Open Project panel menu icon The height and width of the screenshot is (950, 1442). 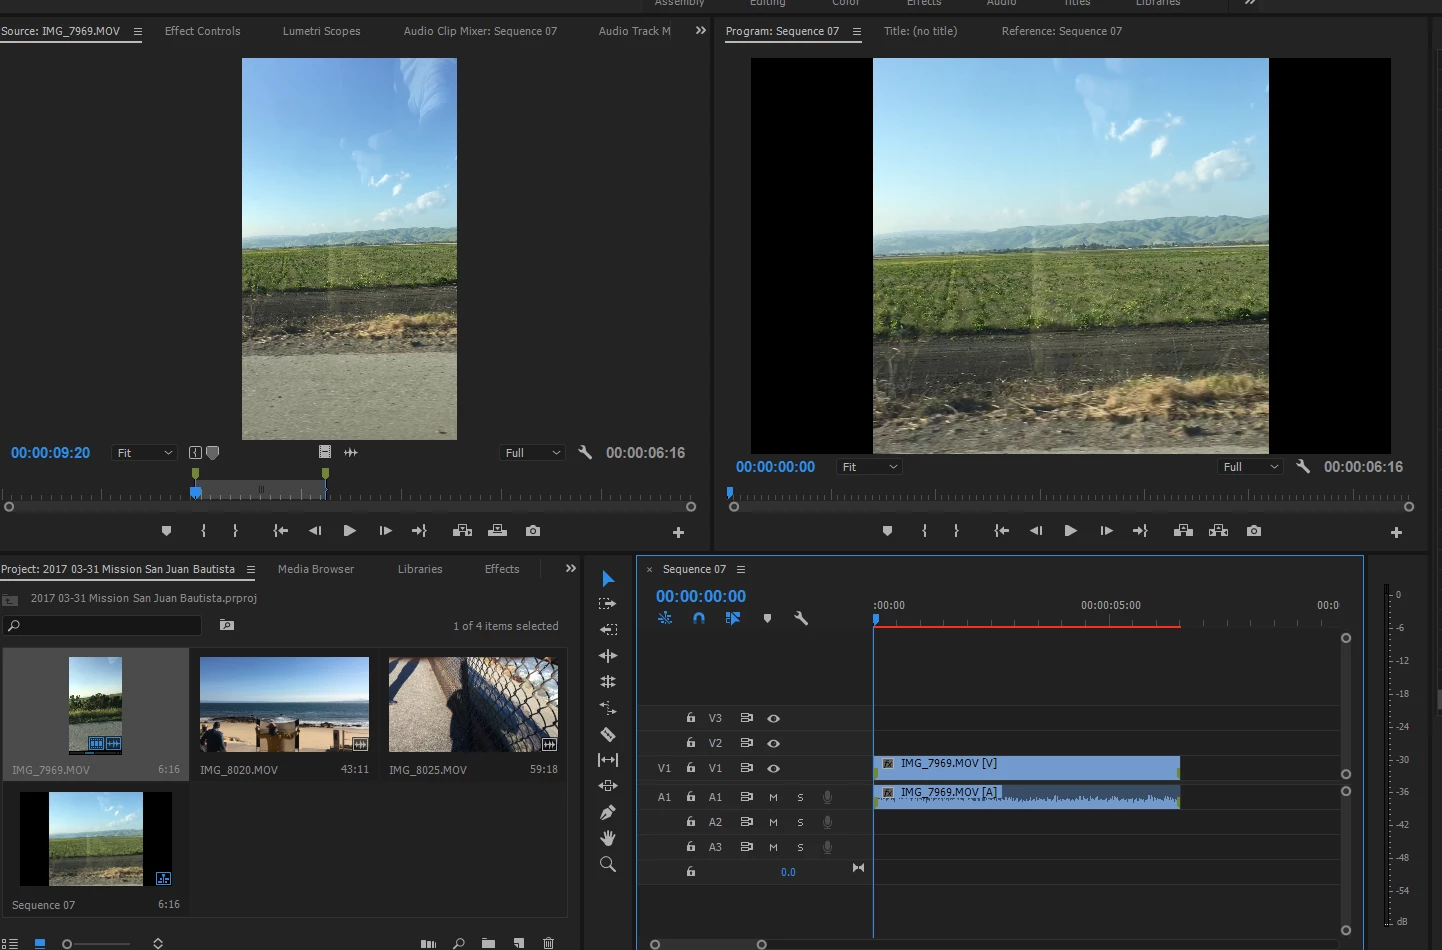[x=251, y=570]
